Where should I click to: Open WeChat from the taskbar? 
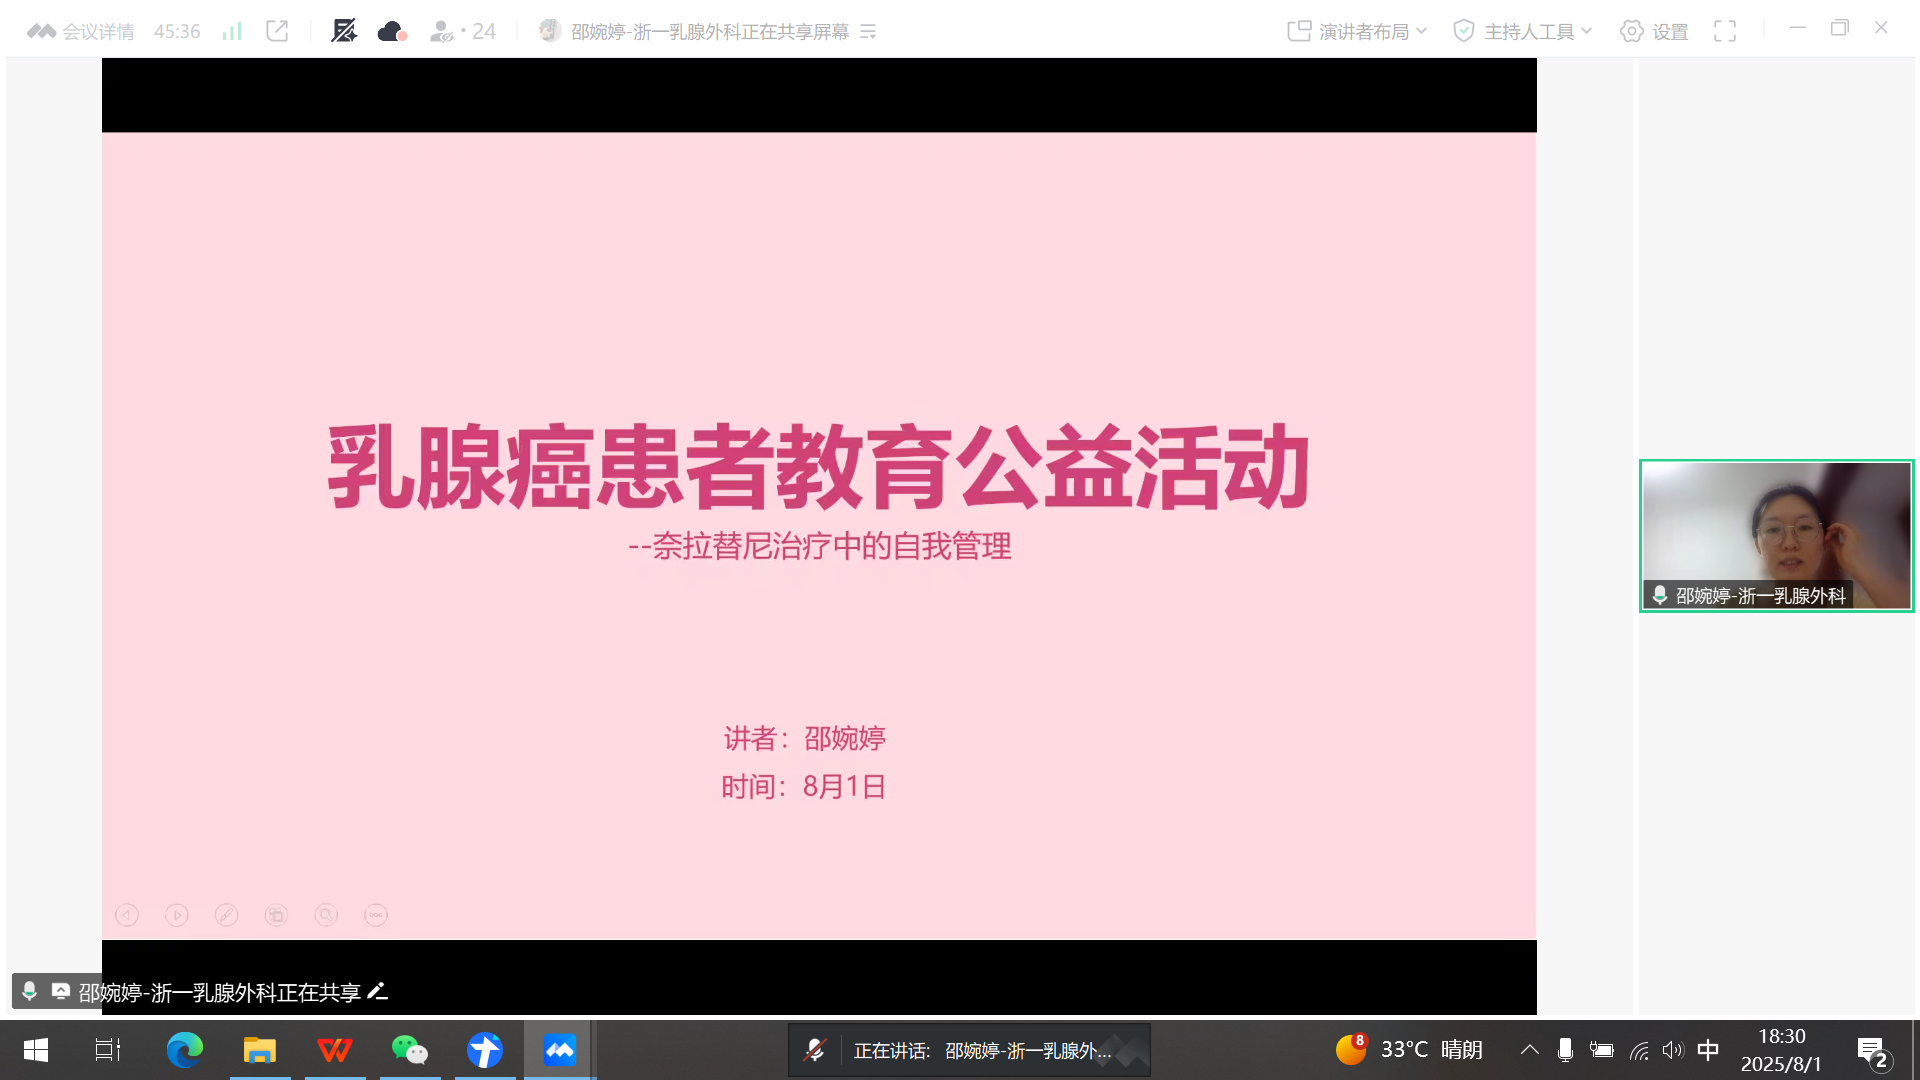coord(410,1050)
